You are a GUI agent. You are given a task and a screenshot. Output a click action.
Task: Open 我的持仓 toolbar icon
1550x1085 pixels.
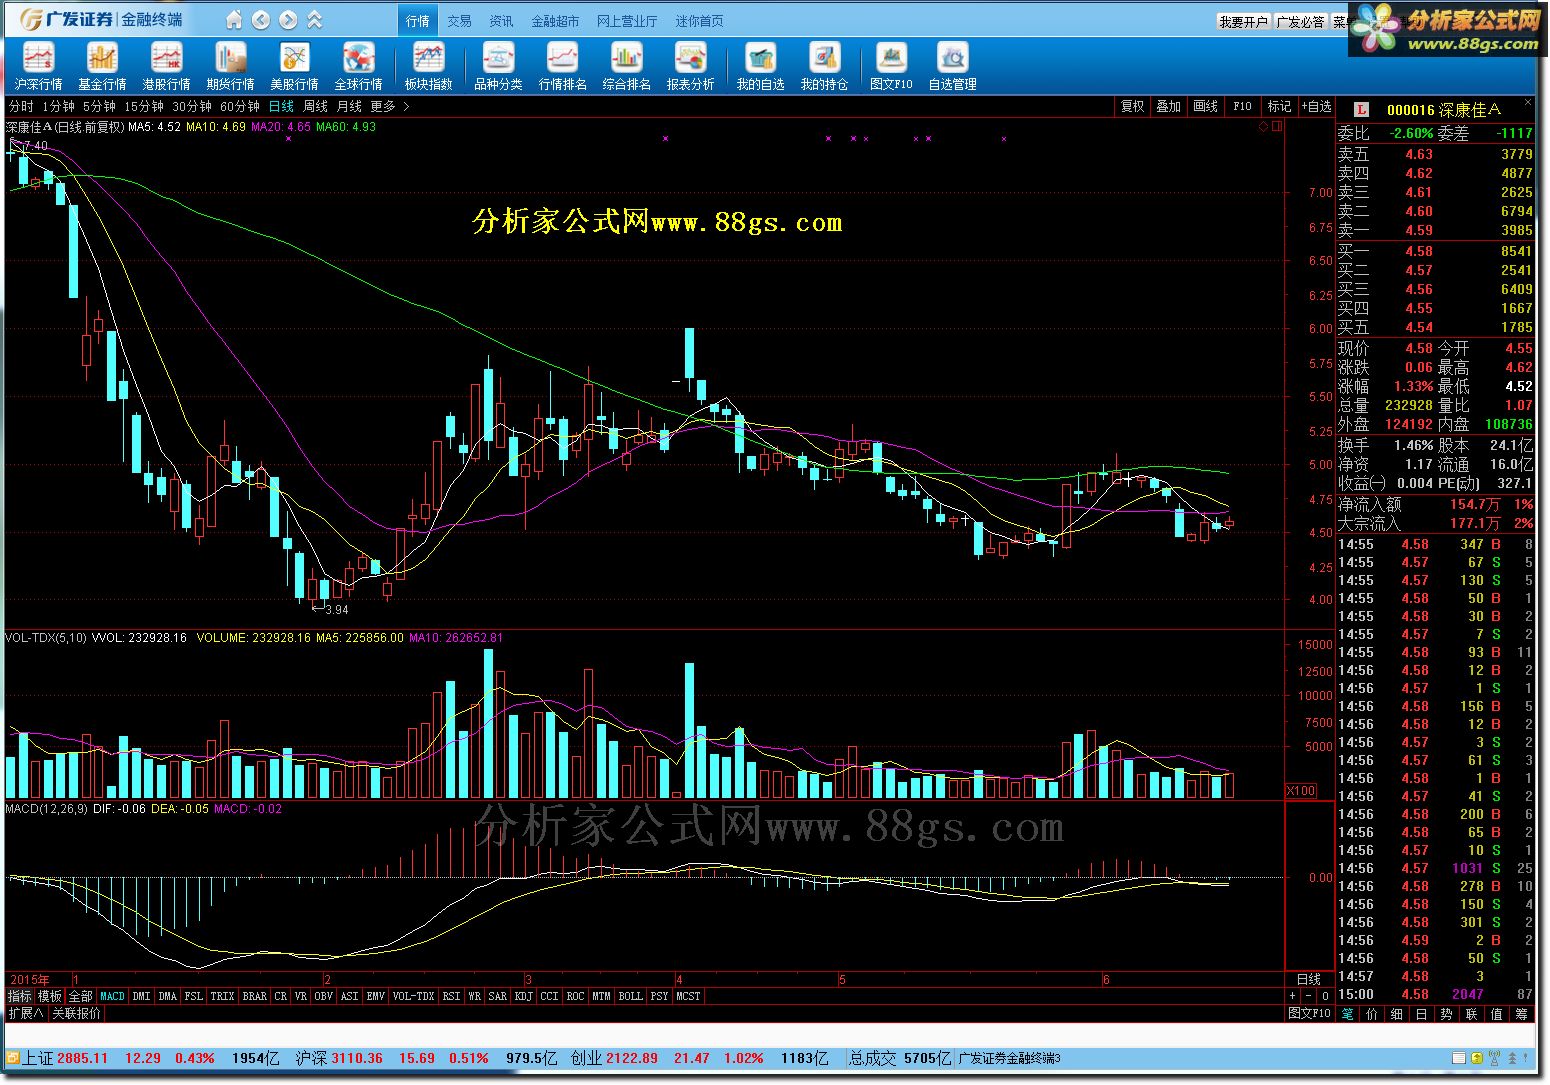point(824,67)
